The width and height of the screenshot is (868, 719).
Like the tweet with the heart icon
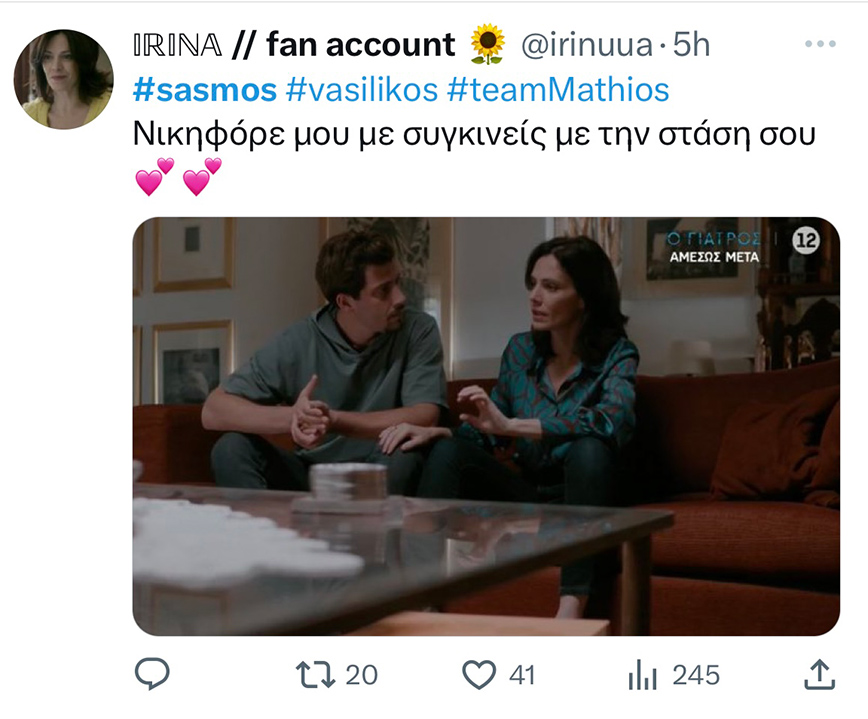coord(479,675)
